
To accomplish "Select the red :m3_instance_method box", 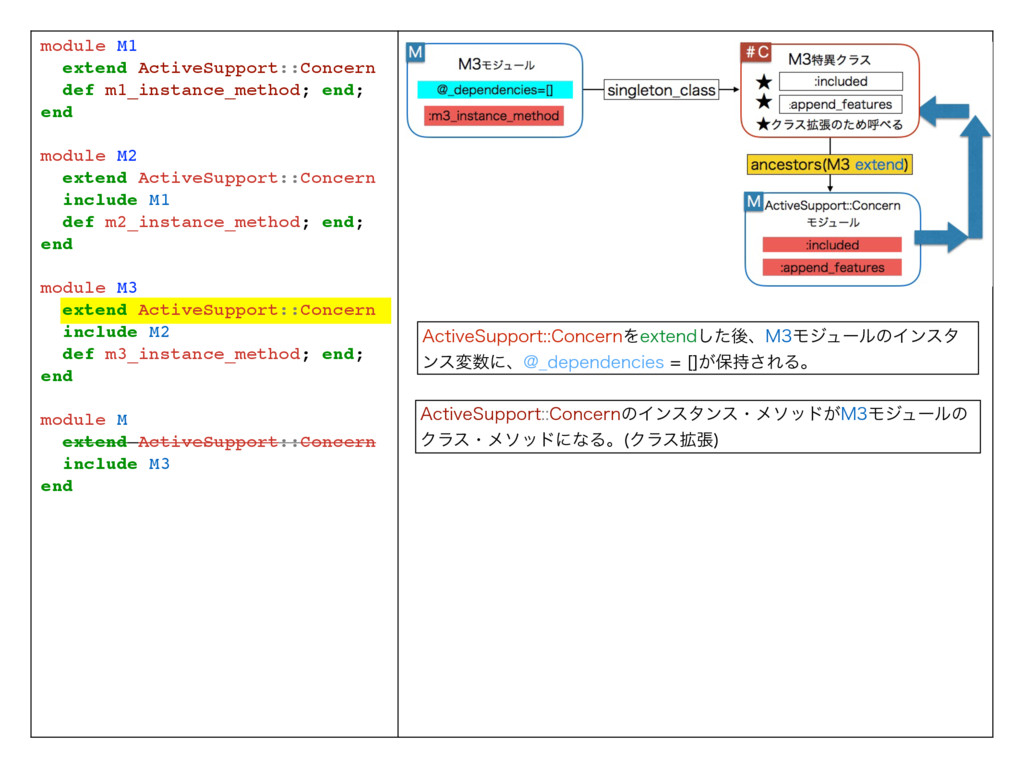I will coord(494,116).
